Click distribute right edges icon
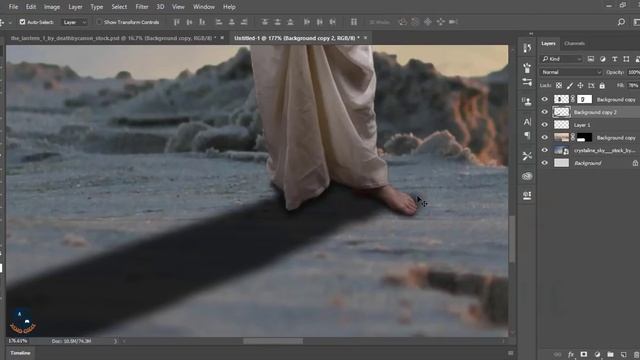Viewport: 640px width, 360px height. [333, 22]
